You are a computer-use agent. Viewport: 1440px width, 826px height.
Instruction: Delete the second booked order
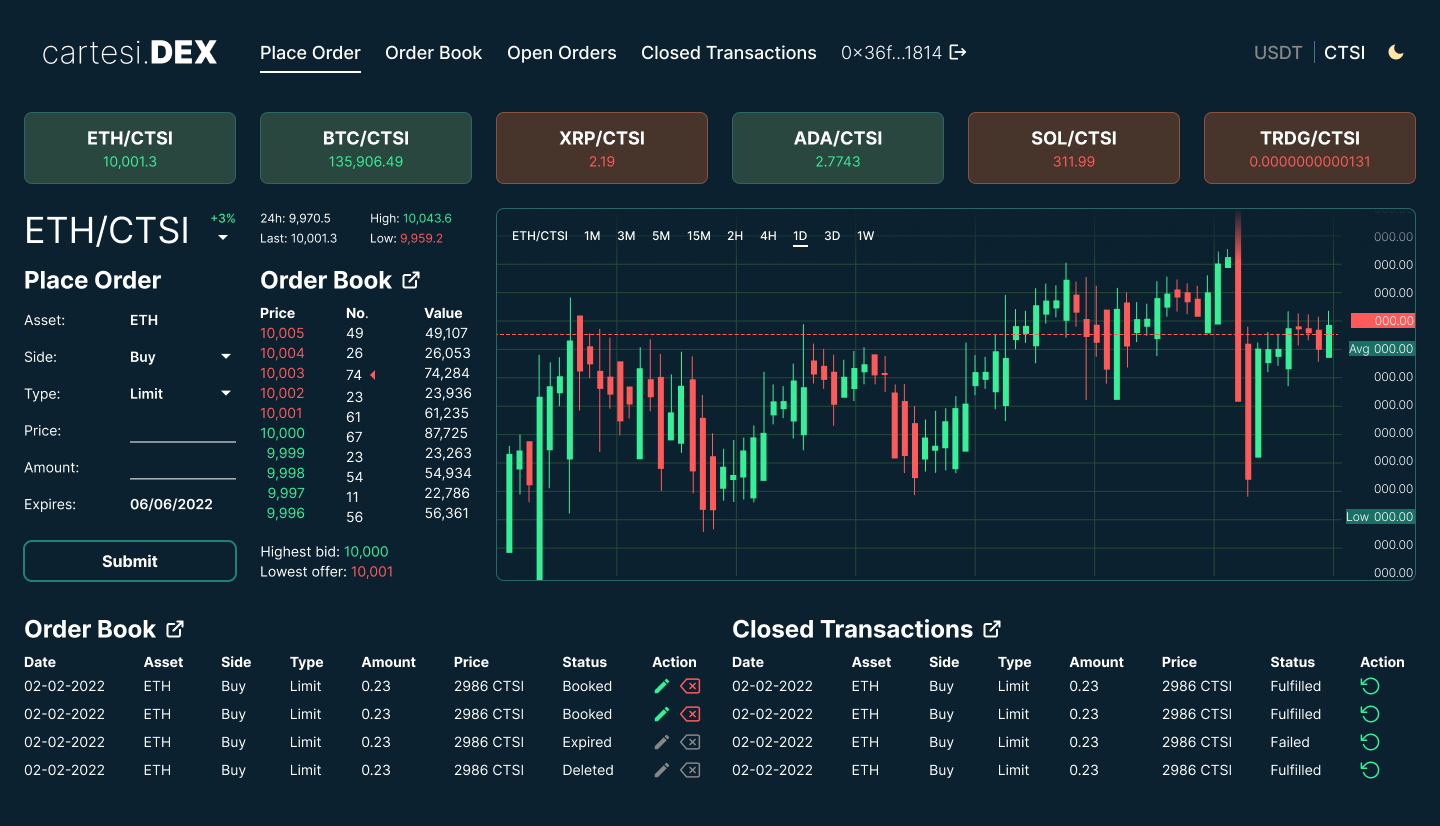click(690, 714)
